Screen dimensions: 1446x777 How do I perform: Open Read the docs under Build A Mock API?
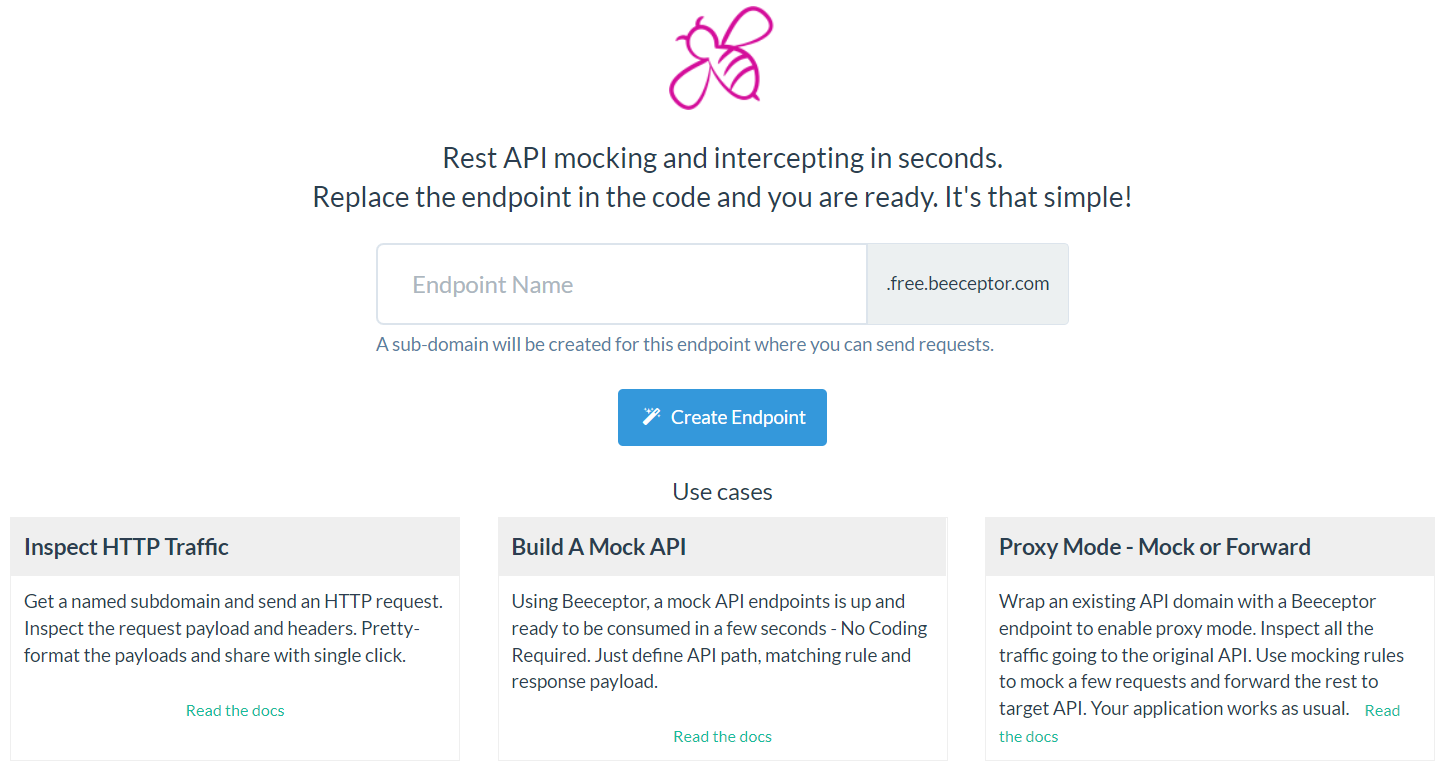click(x=722, y=736)
